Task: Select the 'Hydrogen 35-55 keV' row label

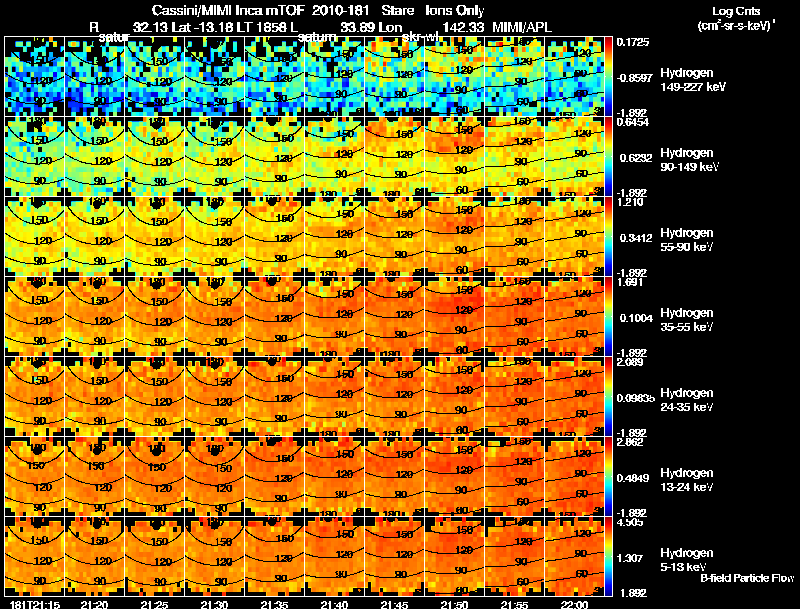Action: tap(686, 320)
